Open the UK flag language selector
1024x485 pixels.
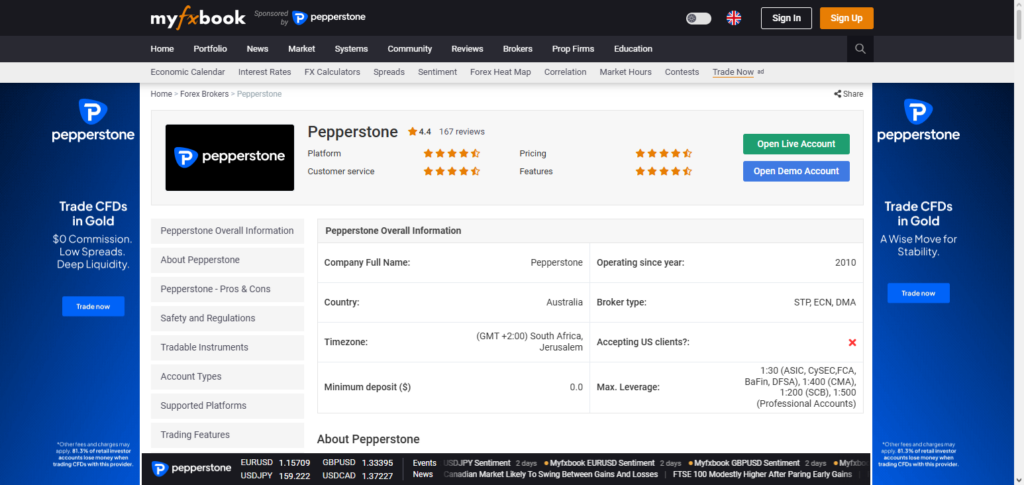(x=733, y=18)
